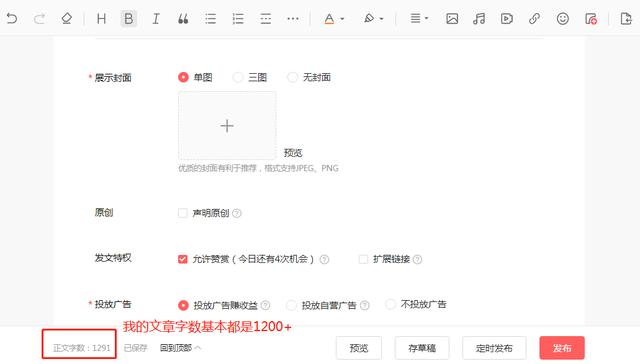
Task: Add a cover image via plus box
Action: point(227,125)
